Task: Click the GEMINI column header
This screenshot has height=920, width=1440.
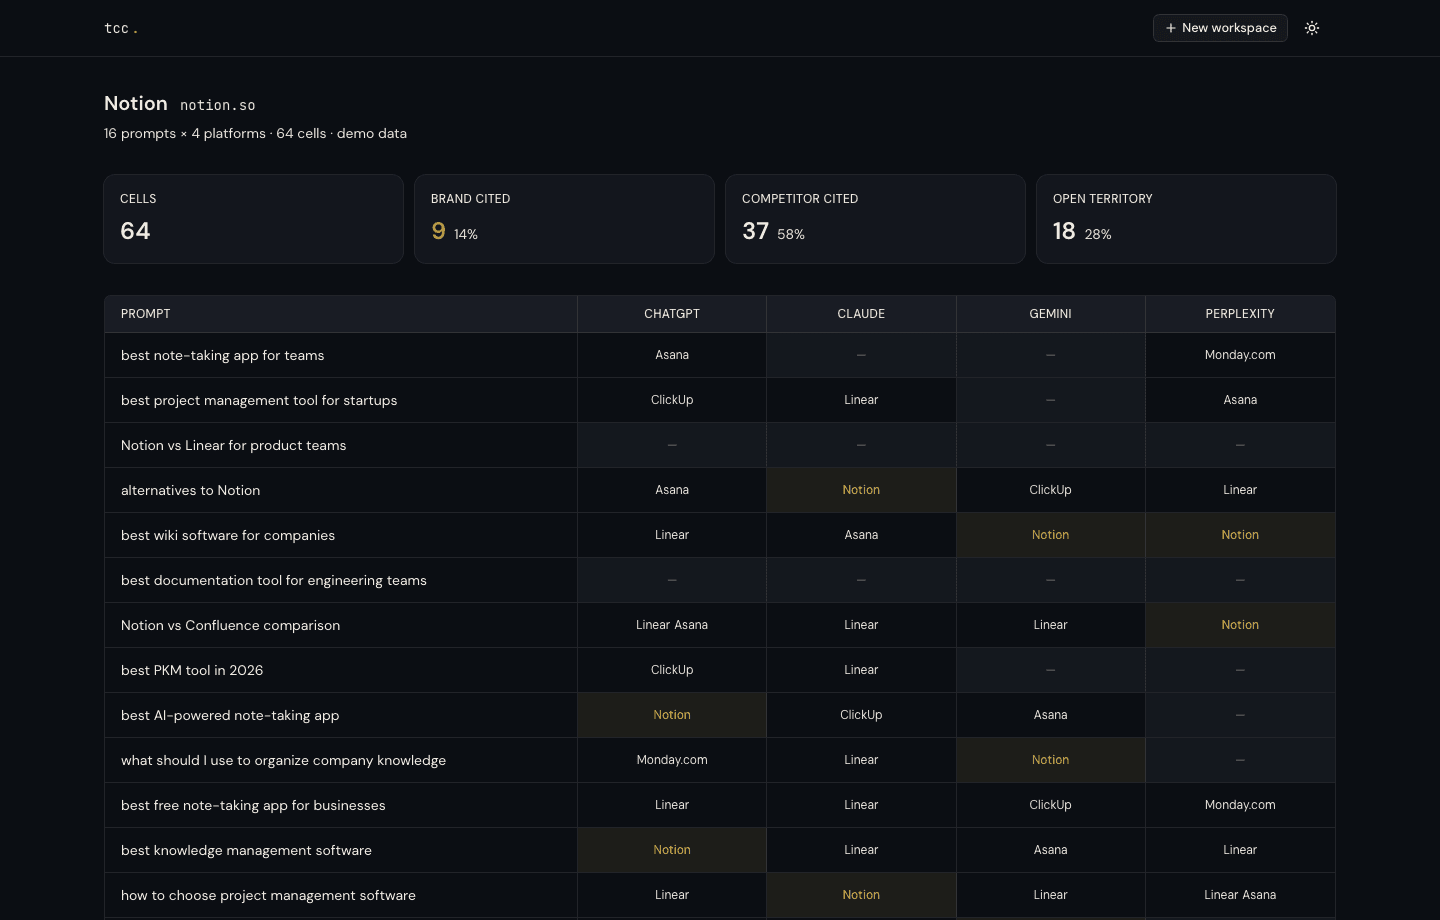Action: tap(1050, 314)
